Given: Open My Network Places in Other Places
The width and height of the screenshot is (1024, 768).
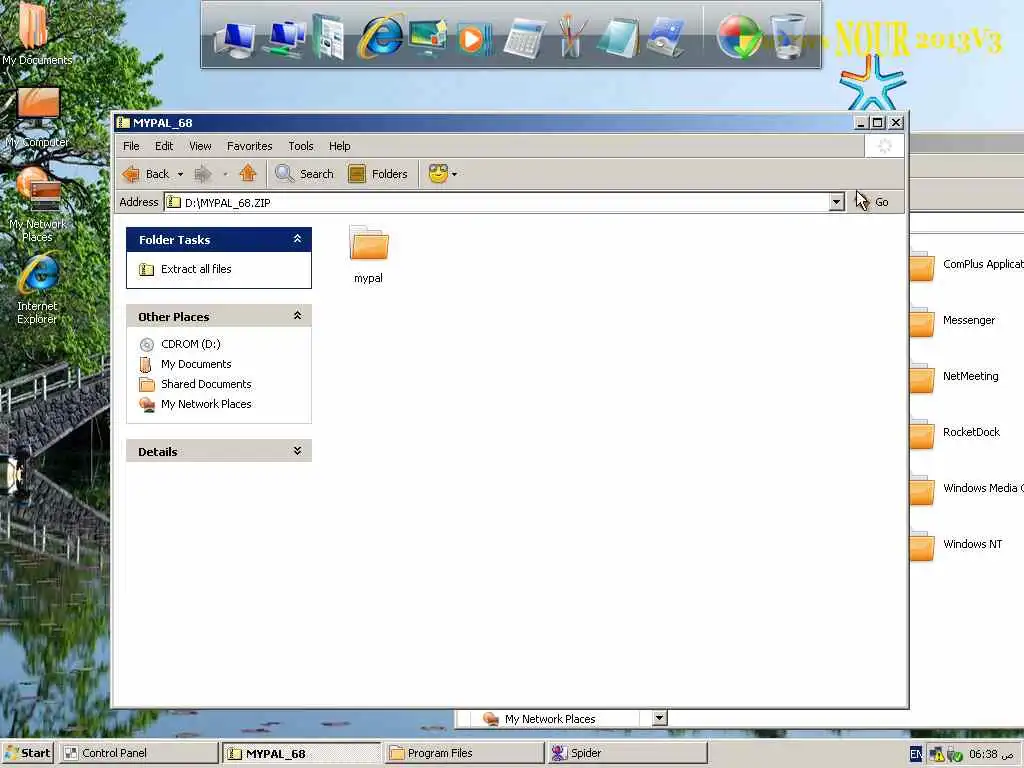Looking at the screenshot, I should (206, 404).
